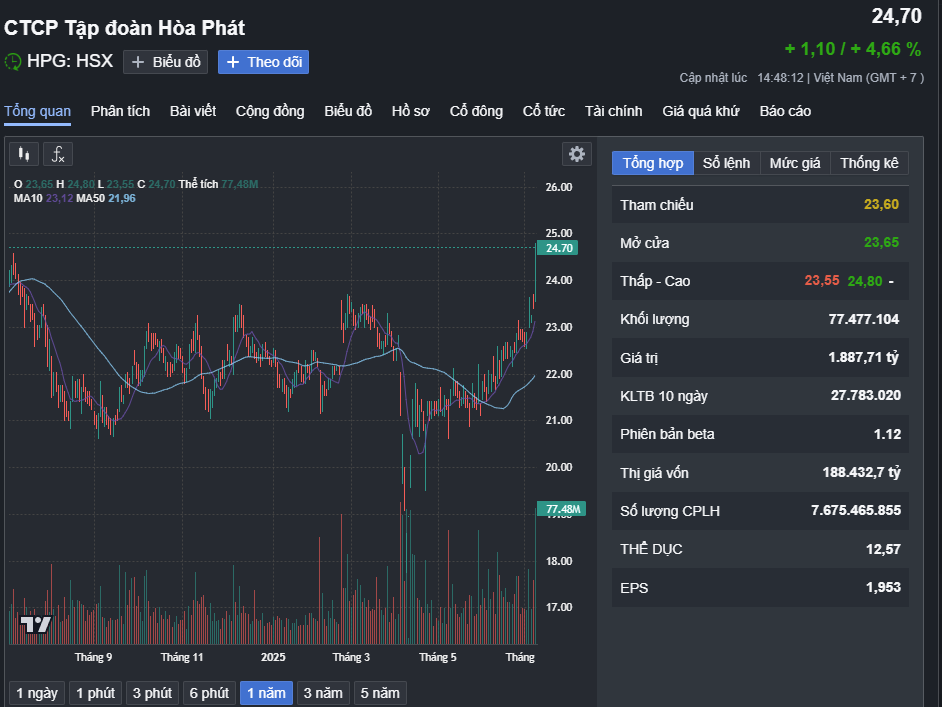The image size is (942, 707).
Task: Click the Tháng 11 date label
Action: [x=182, y=657]
